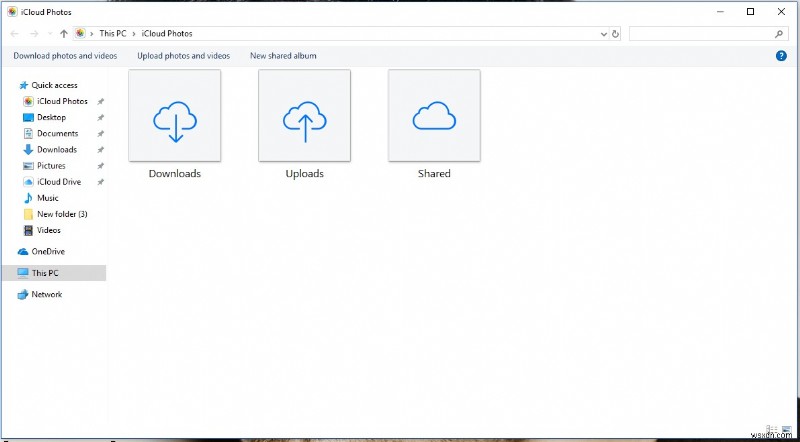Select OneDrive in the navigation pane

click(48, 252)
